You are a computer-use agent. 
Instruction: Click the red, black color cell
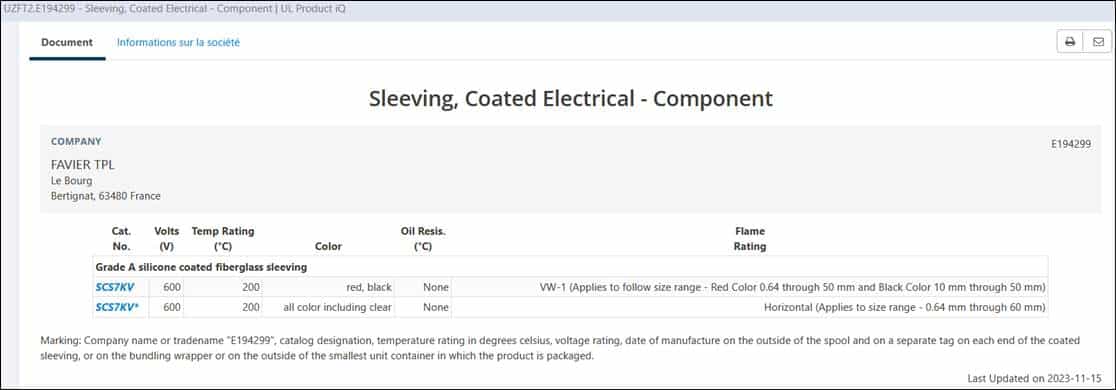point(327,288)
